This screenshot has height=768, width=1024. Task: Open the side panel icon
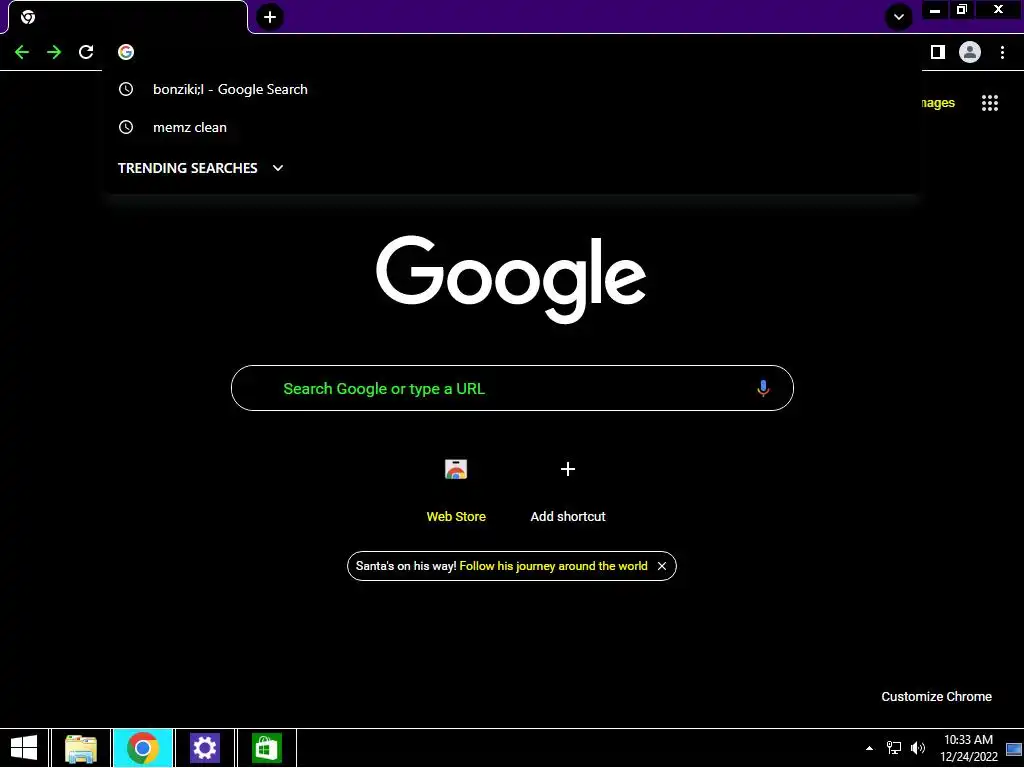938,52
